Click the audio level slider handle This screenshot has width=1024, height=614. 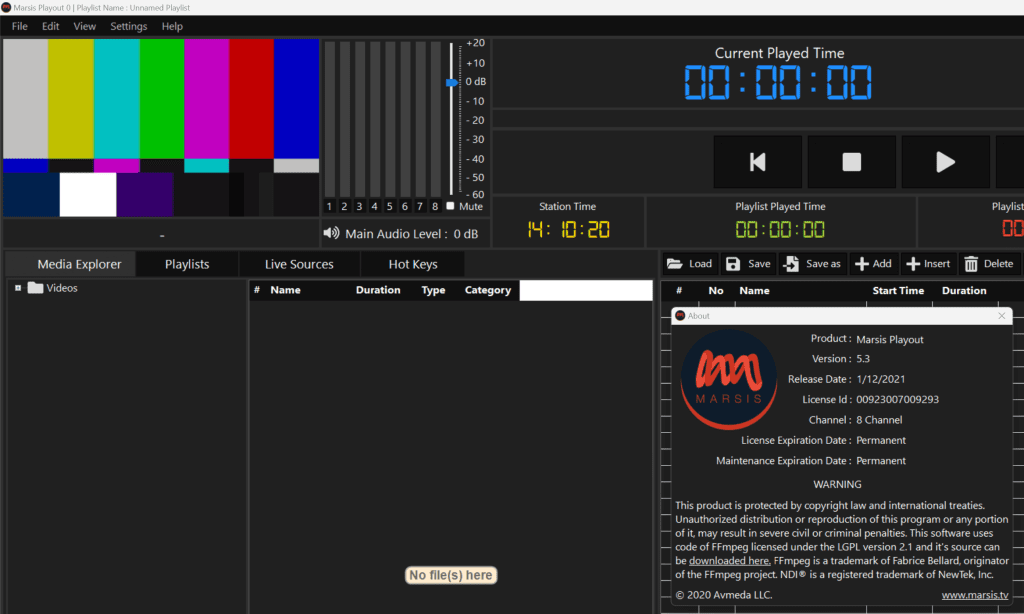[451, 82]
